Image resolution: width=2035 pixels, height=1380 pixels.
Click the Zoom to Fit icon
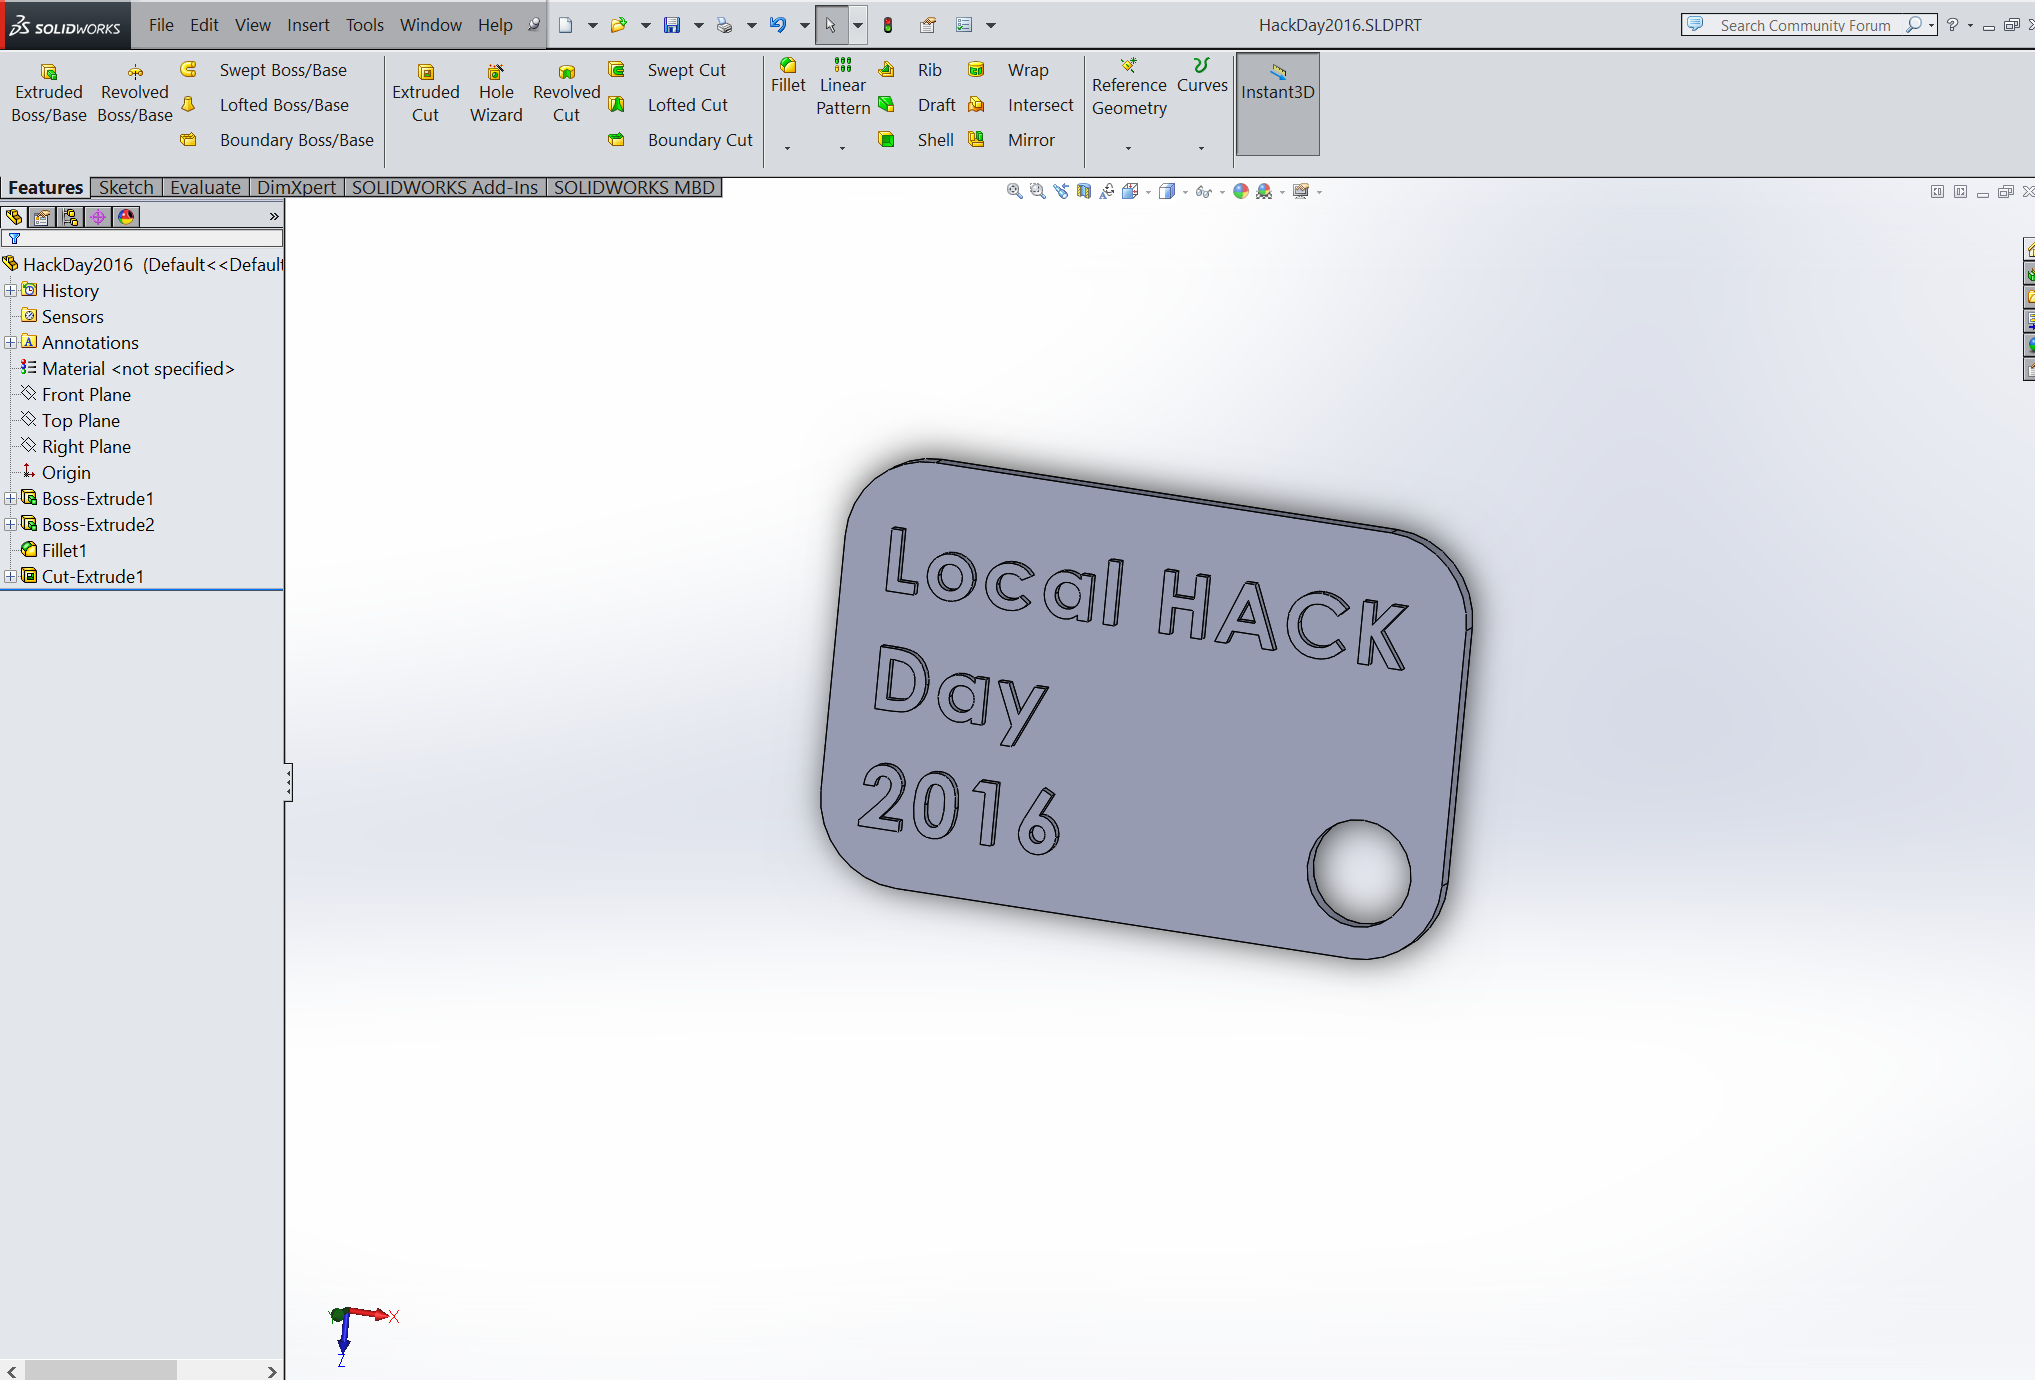(1014, 191)
